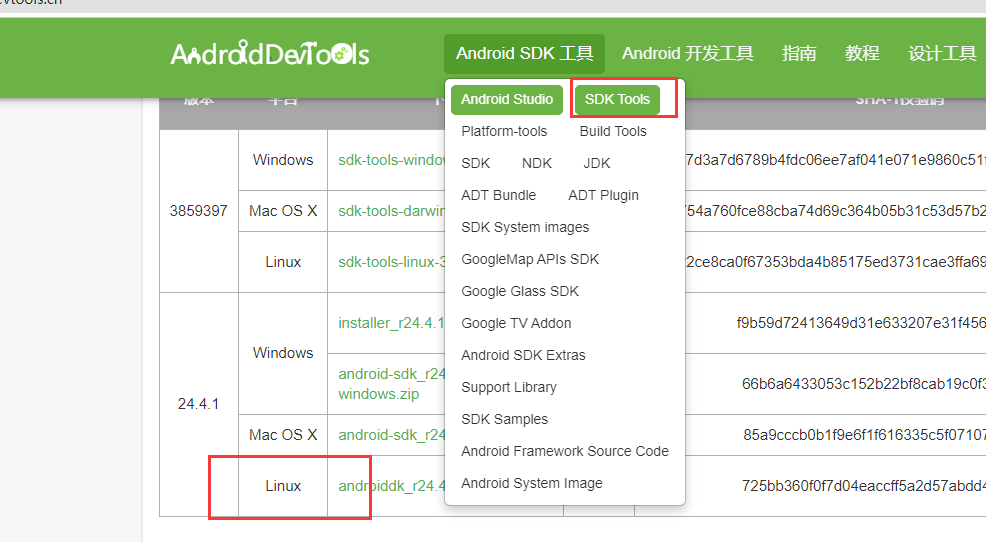
Task: Select Android Framework Source Code
Action: click(x=565, y=451)
